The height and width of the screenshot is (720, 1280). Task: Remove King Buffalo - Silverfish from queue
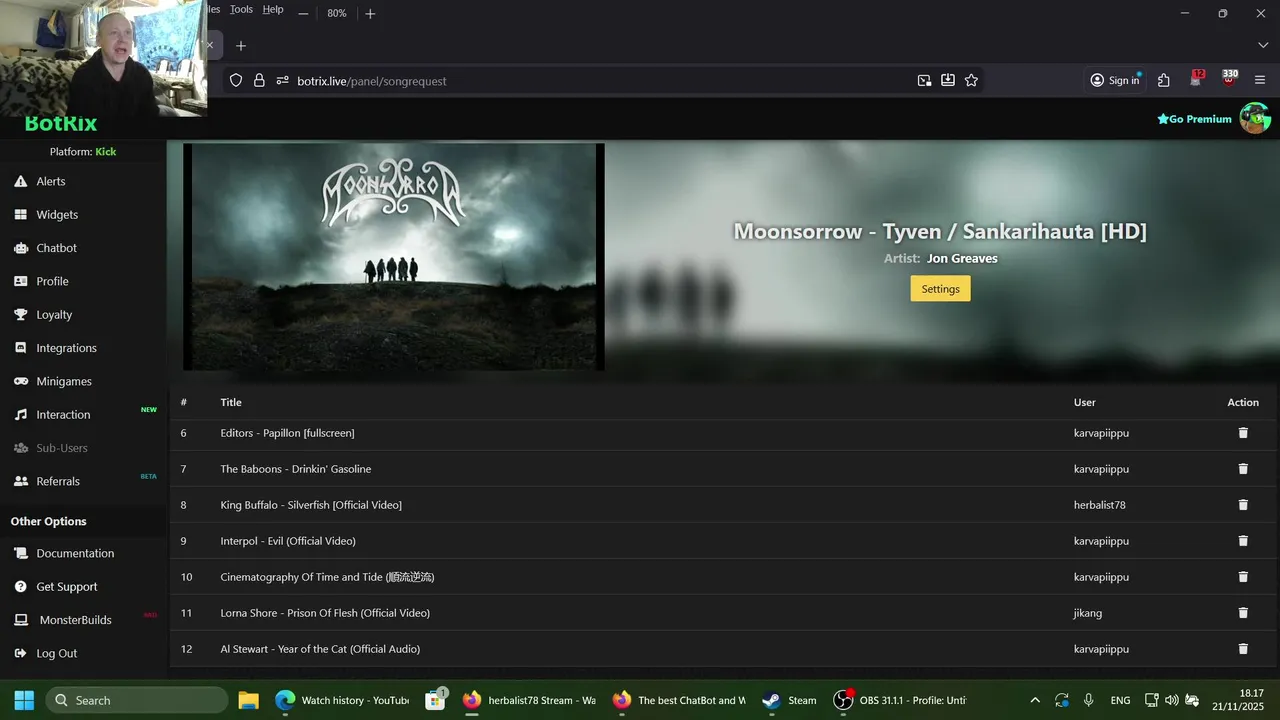1243,505
